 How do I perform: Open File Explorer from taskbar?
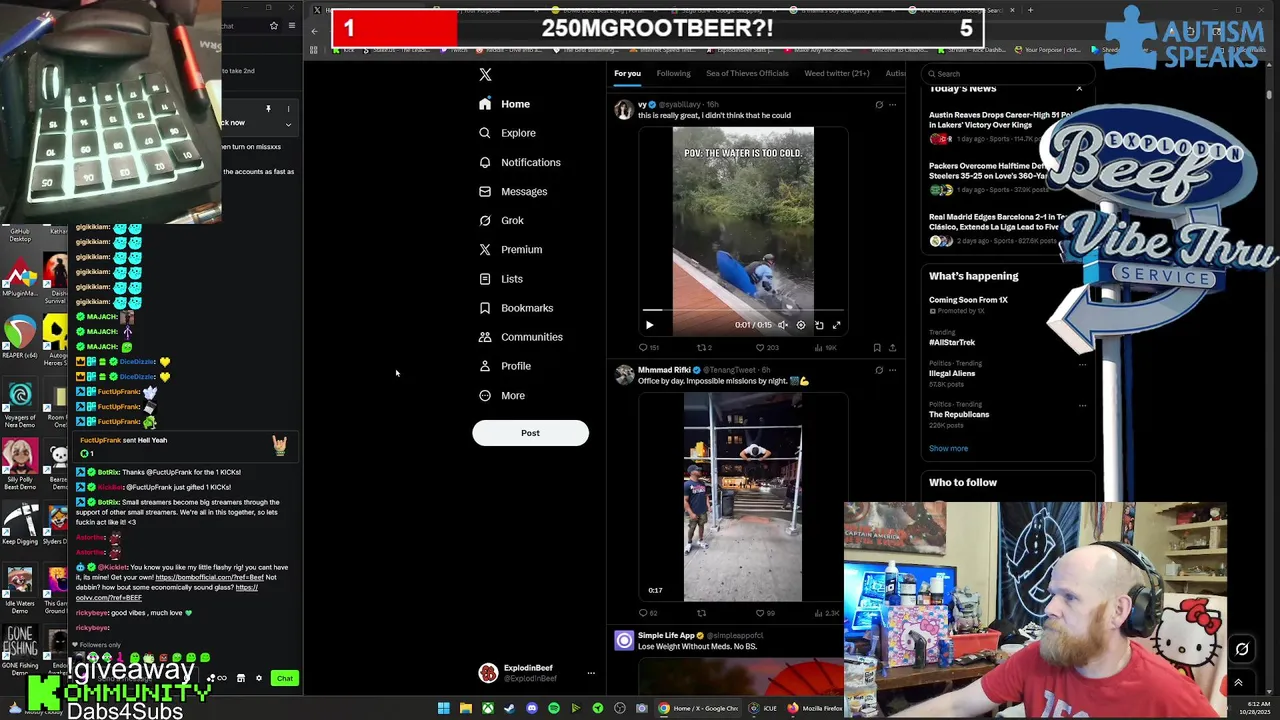tap(466, 708)
